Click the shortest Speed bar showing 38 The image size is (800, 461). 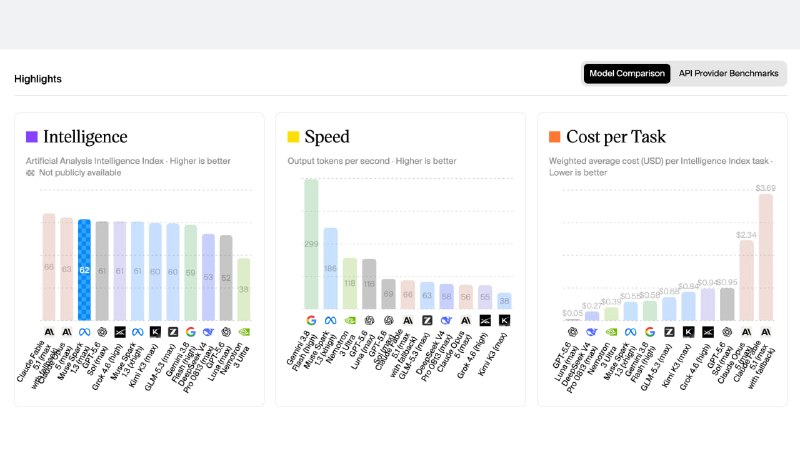click(x=504, y=301)
